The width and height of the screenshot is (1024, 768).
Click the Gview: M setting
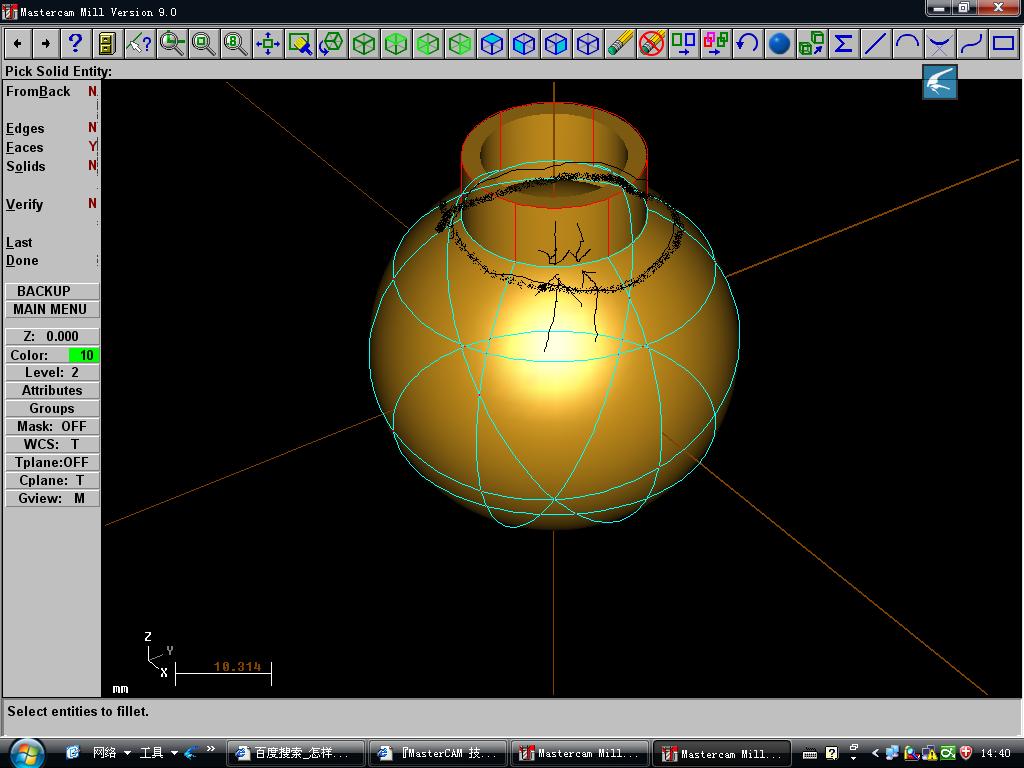[x=52, y=498]
